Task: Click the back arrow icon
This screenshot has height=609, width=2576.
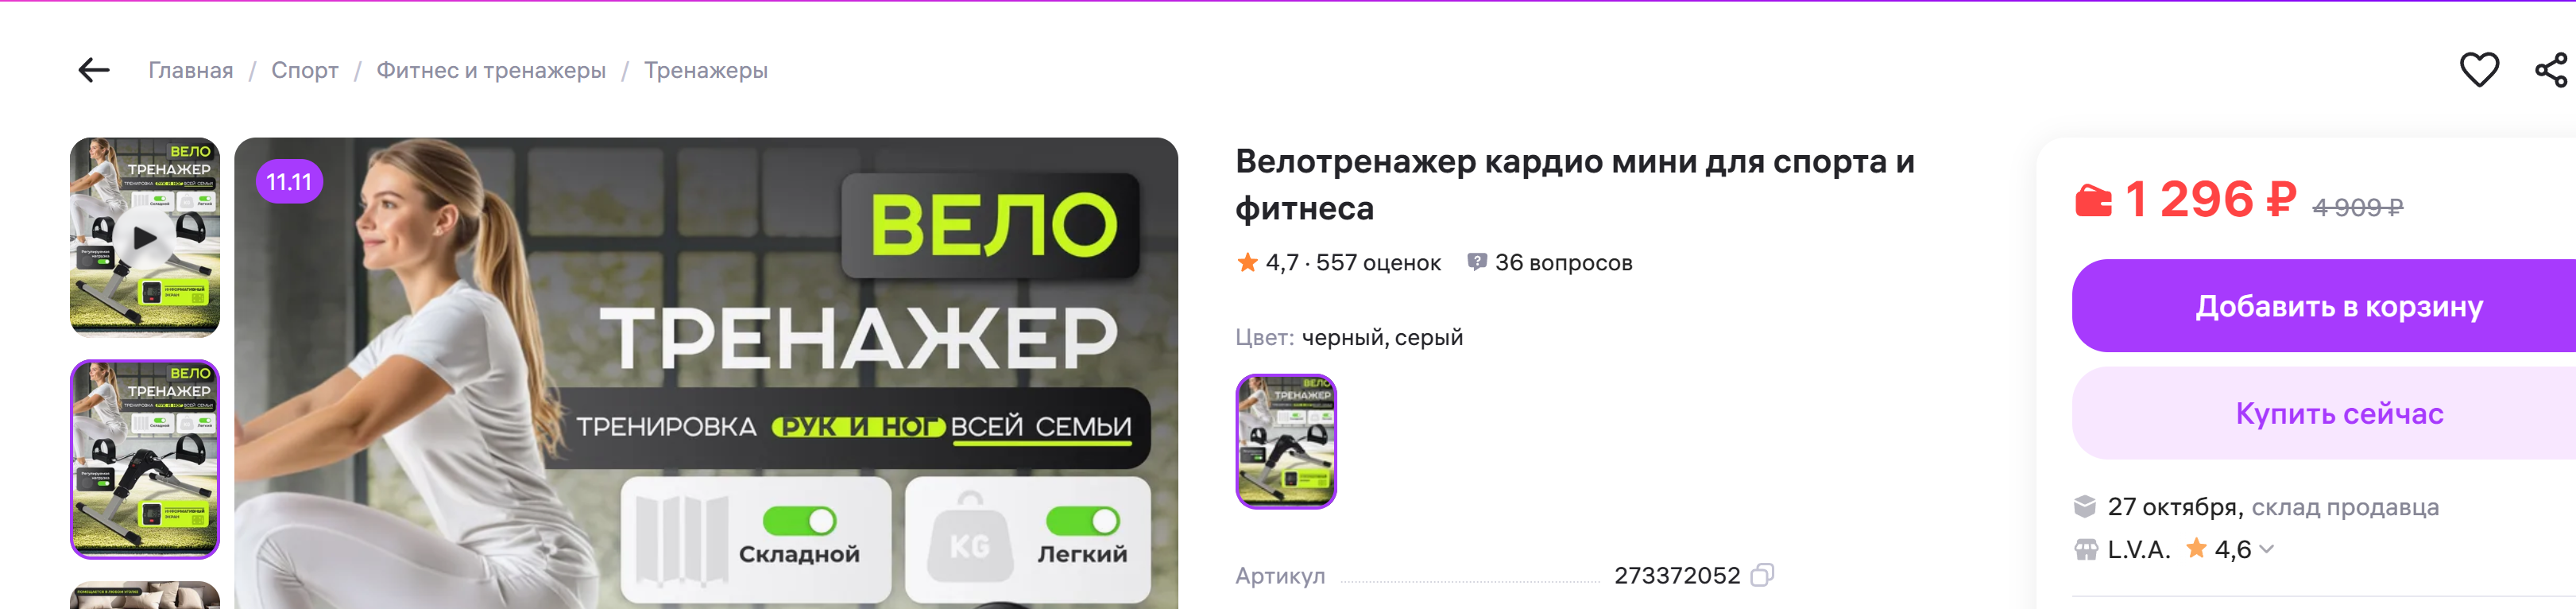Action: (x=94, y=70)
